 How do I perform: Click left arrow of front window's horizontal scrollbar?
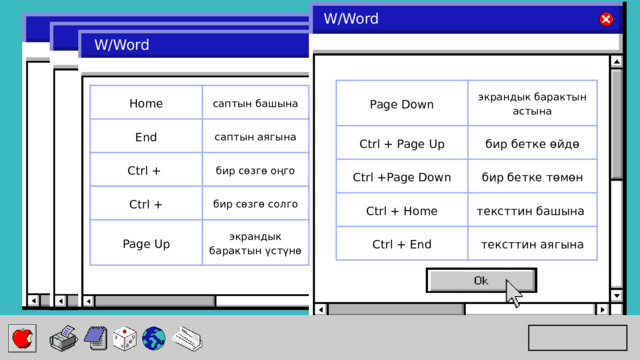(321, 310)
